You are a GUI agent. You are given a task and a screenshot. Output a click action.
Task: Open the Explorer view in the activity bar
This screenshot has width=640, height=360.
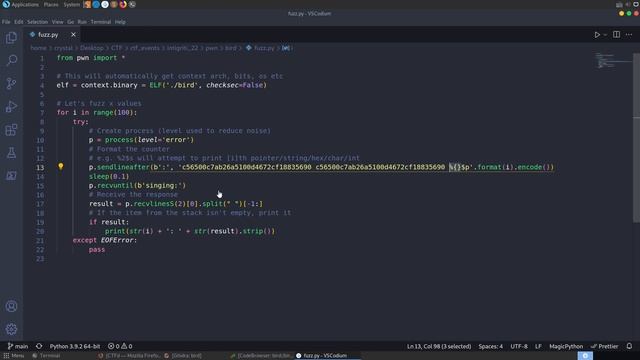pyautogui.click(x=11, y=38)
